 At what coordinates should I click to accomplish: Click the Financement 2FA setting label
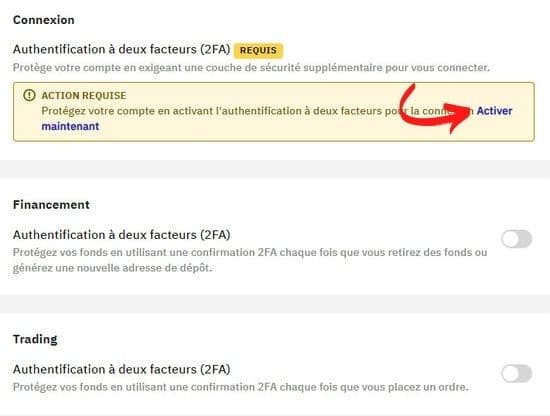tap(121, 235)
